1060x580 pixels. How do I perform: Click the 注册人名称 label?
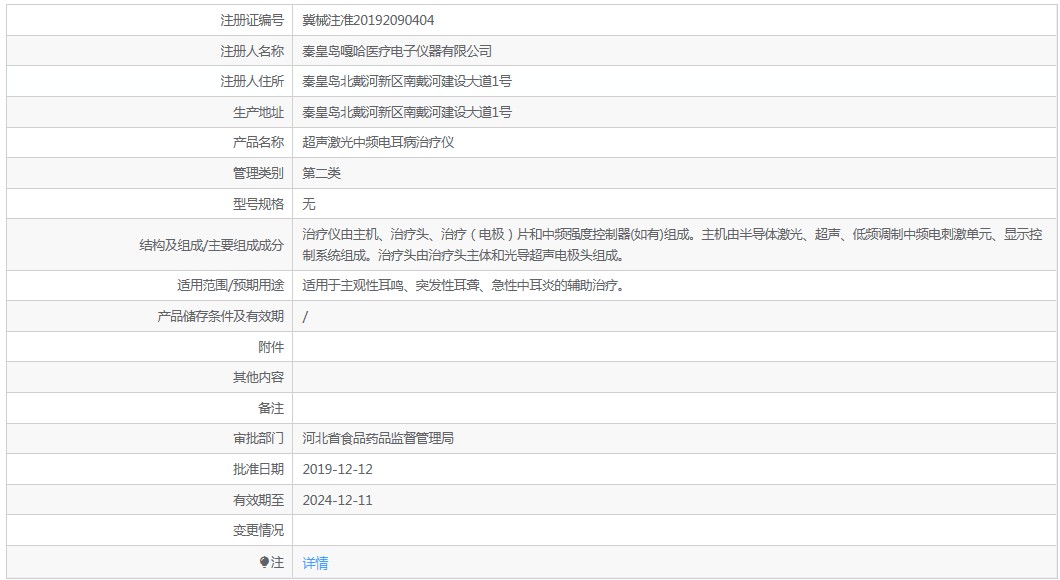pos(252,51)
